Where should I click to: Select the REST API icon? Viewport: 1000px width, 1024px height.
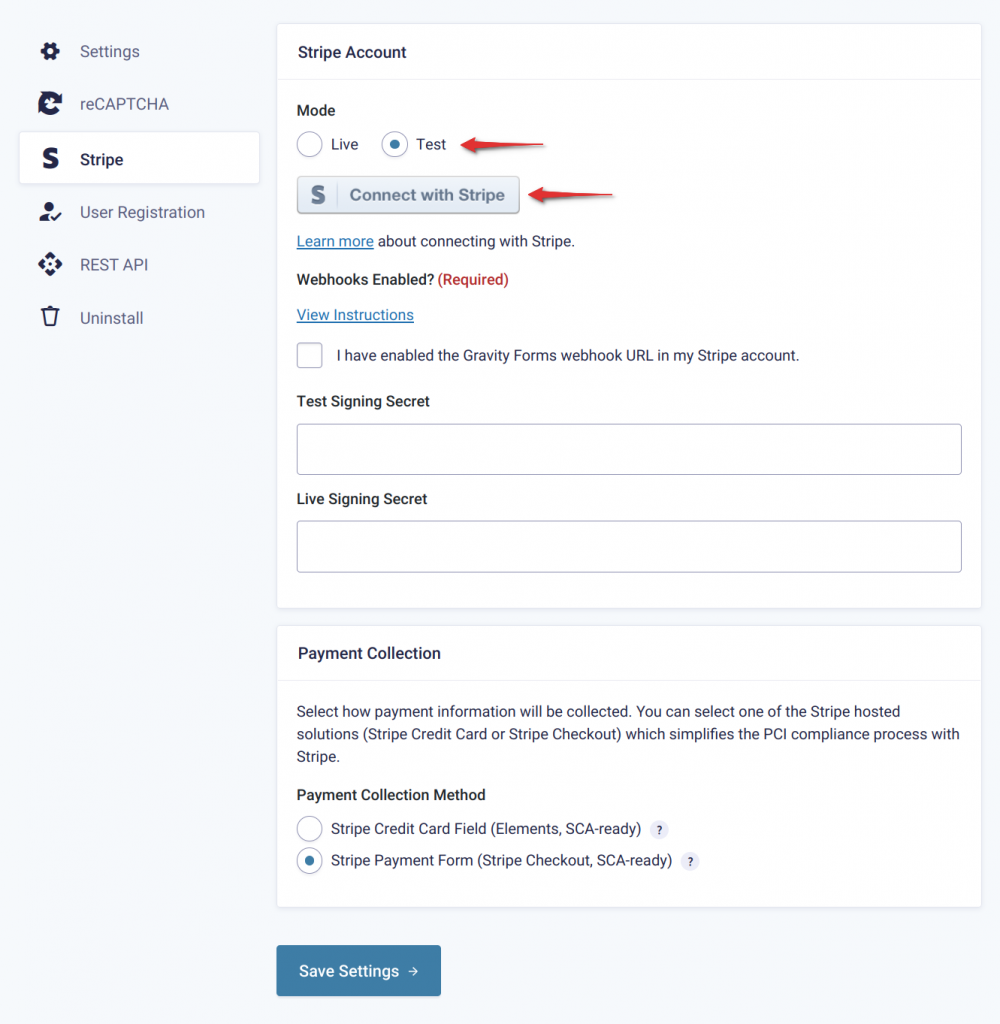[50, 264]
